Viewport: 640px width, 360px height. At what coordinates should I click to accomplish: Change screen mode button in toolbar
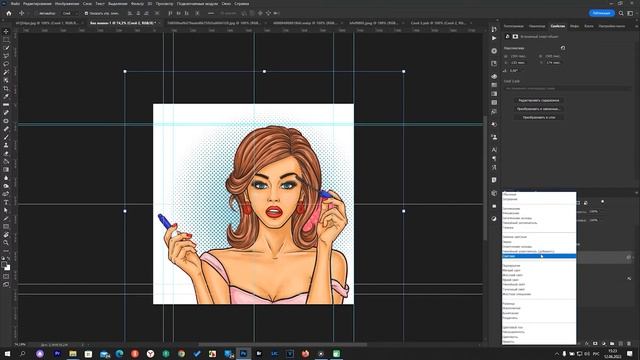(x=6, y=284)
